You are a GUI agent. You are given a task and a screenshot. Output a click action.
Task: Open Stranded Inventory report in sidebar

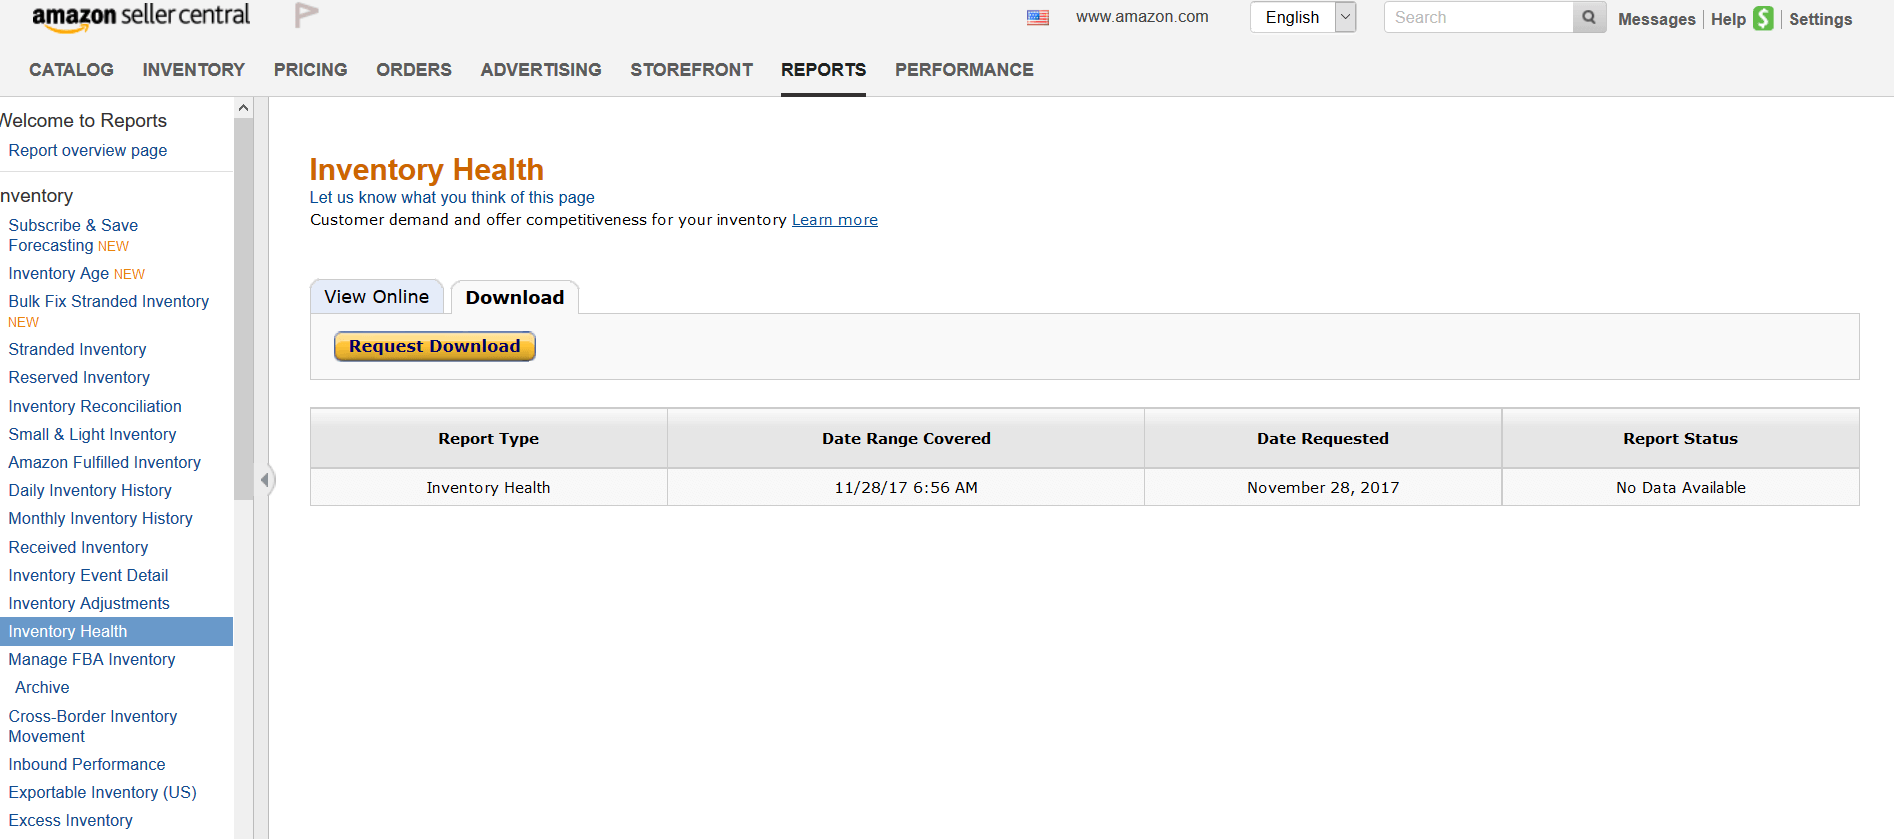pos(78,349)
